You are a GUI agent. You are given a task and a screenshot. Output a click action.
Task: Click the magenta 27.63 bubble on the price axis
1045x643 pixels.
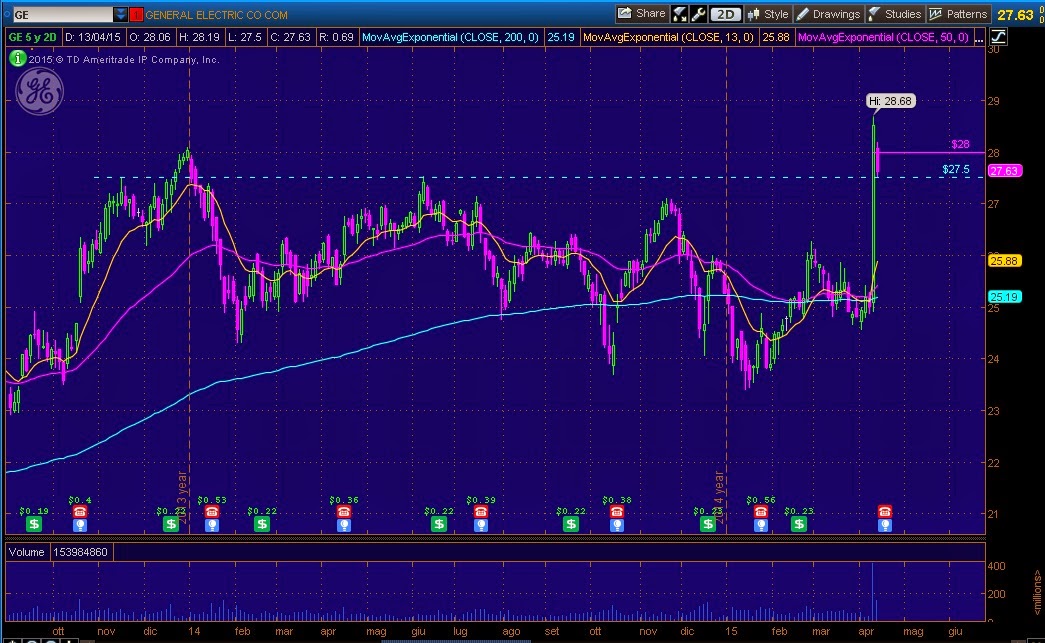(1004, 171)
